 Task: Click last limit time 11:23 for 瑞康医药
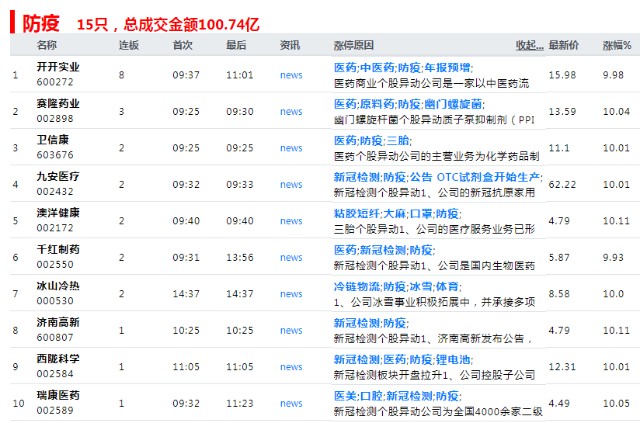pos(240,403)
